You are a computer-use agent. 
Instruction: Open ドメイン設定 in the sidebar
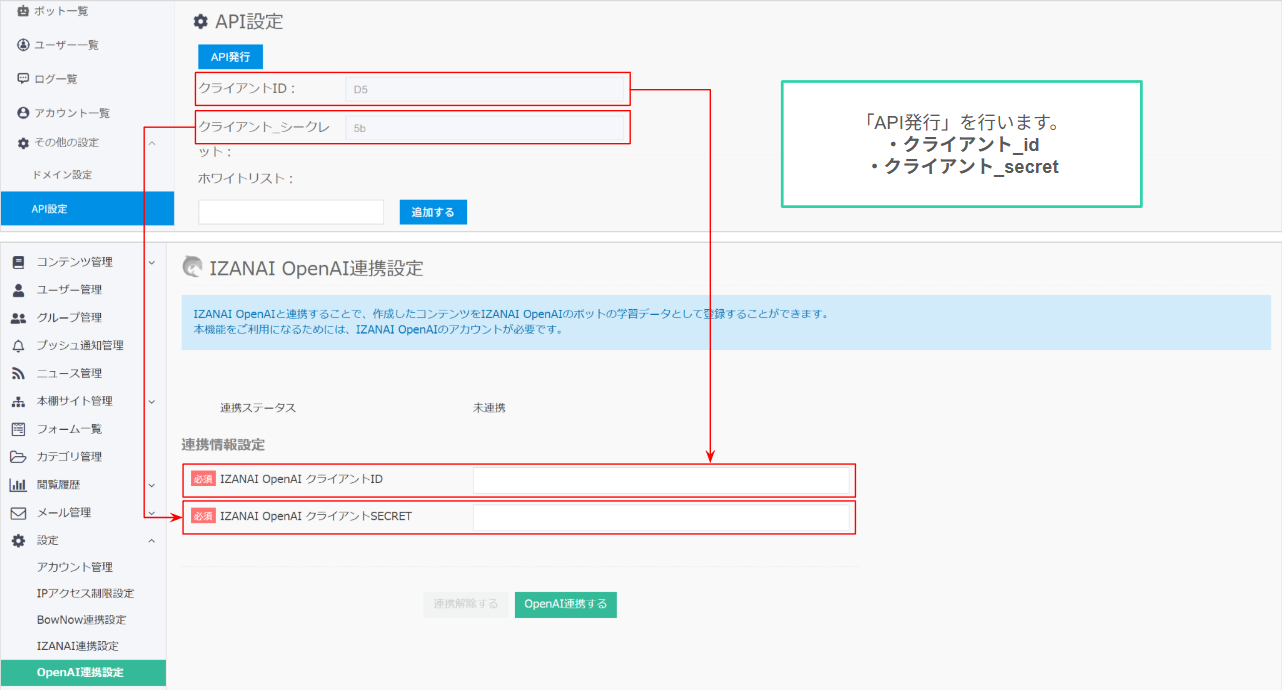pyautogui.click(x=62, y=175)
